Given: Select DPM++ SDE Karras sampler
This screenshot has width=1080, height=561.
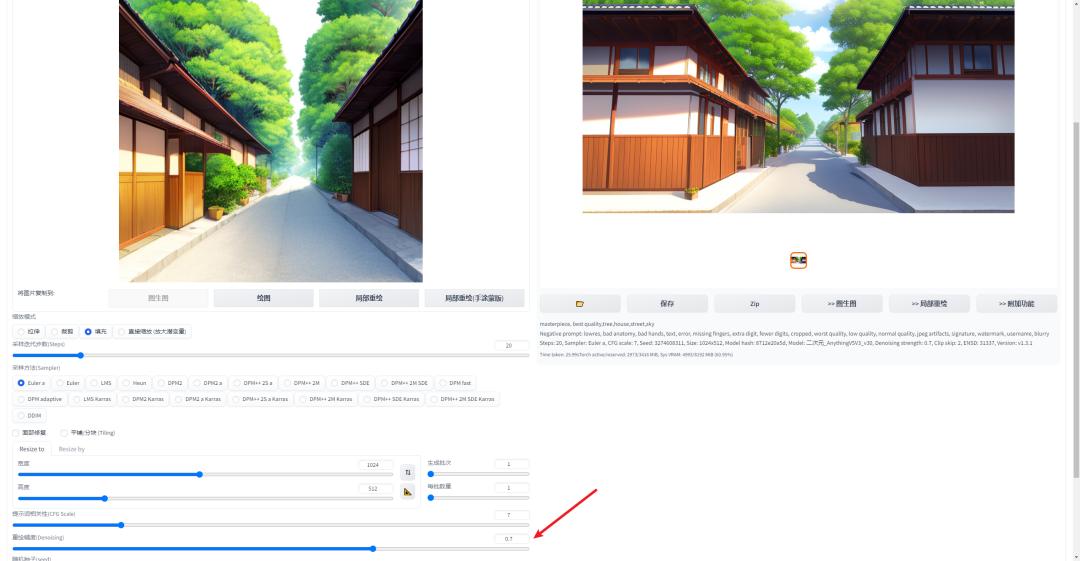Looking at the screenshot, I should pyautogui.click(x=391, y=399).
